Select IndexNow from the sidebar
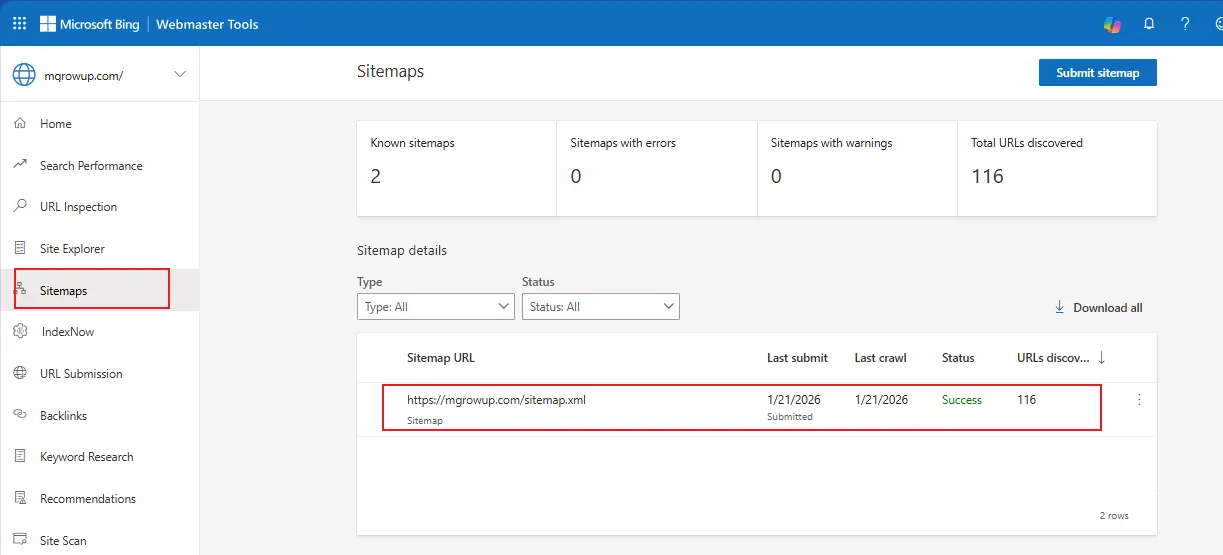Image resolution: width=1223 pixels, height=555 pixels. [68, 332]
